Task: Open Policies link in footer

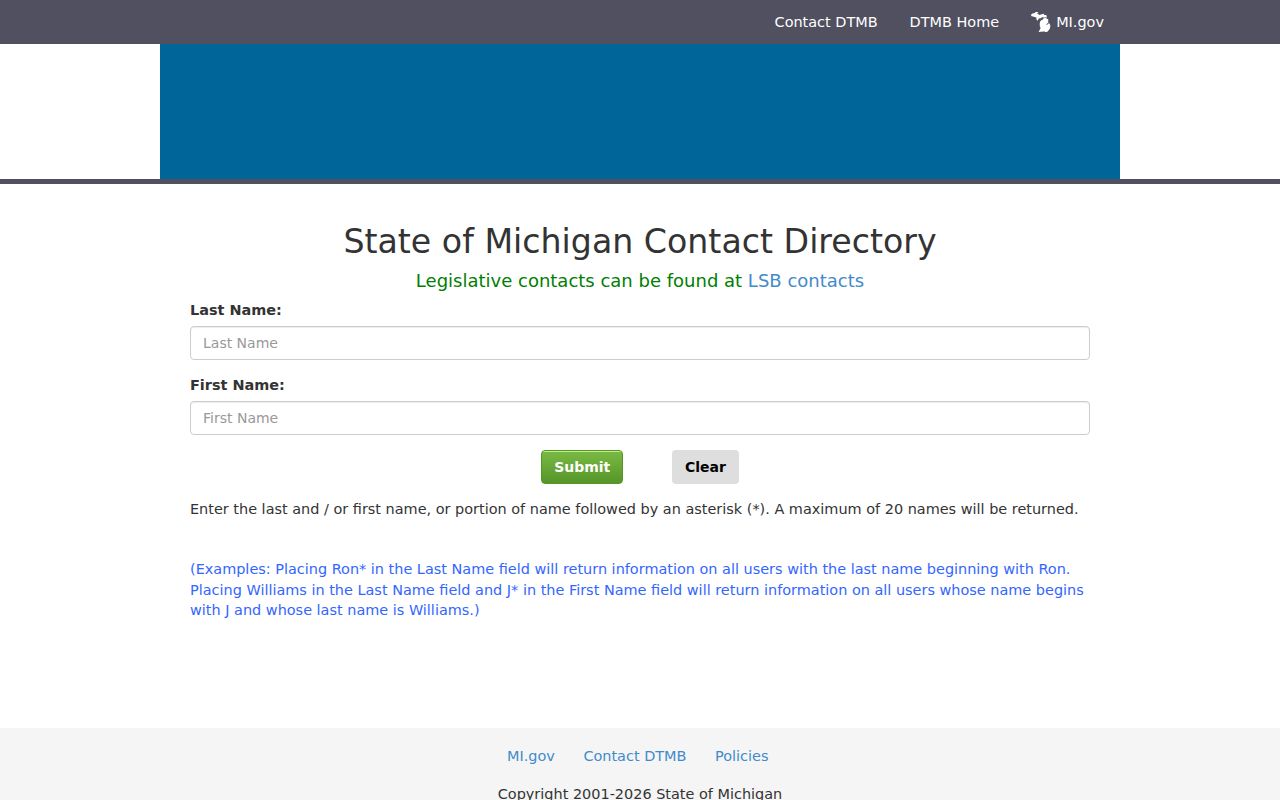Action: [x=742, y=756]
